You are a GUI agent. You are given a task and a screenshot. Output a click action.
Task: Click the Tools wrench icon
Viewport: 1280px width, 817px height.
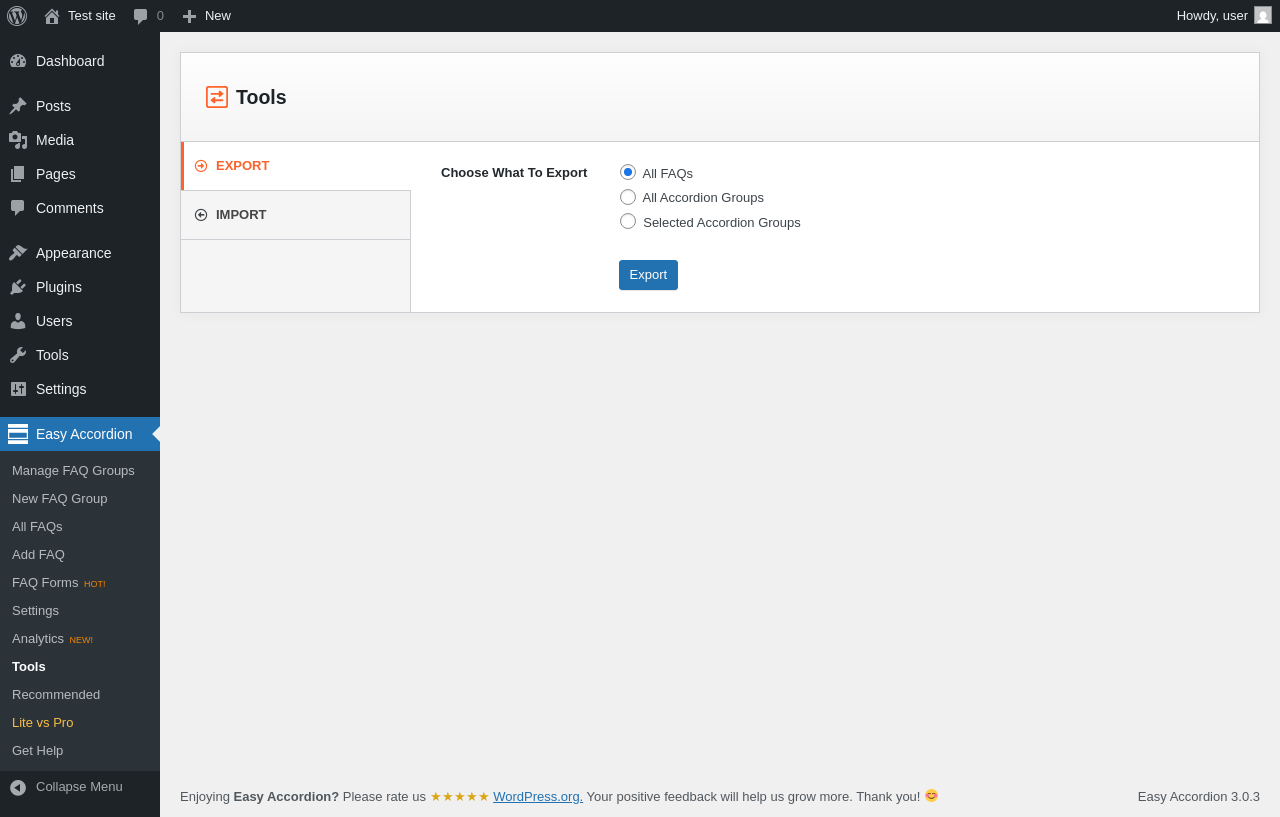(x=18, y=355)
